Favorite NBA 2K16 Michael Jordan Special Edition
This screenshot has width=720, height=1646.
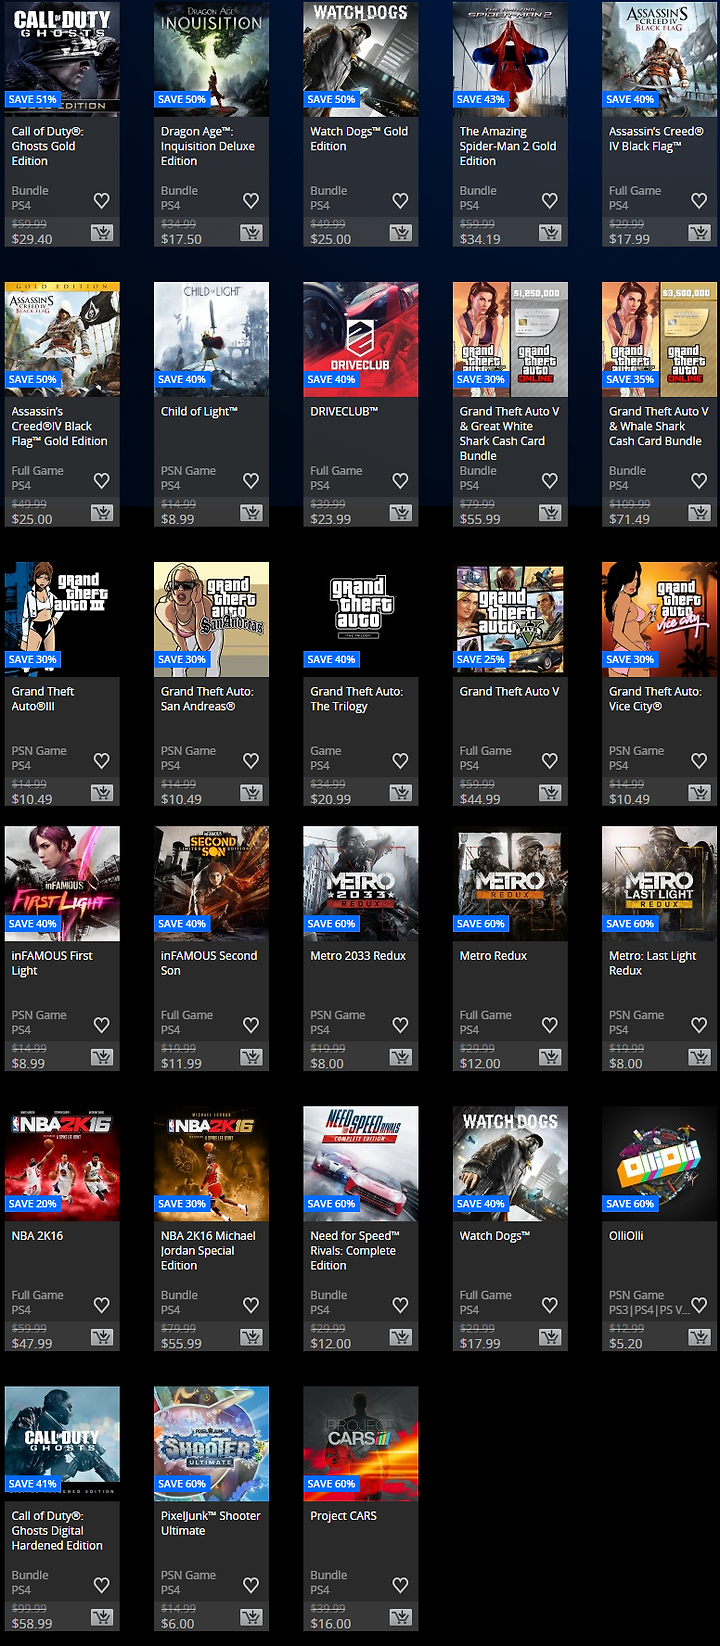coord(251,1305)
